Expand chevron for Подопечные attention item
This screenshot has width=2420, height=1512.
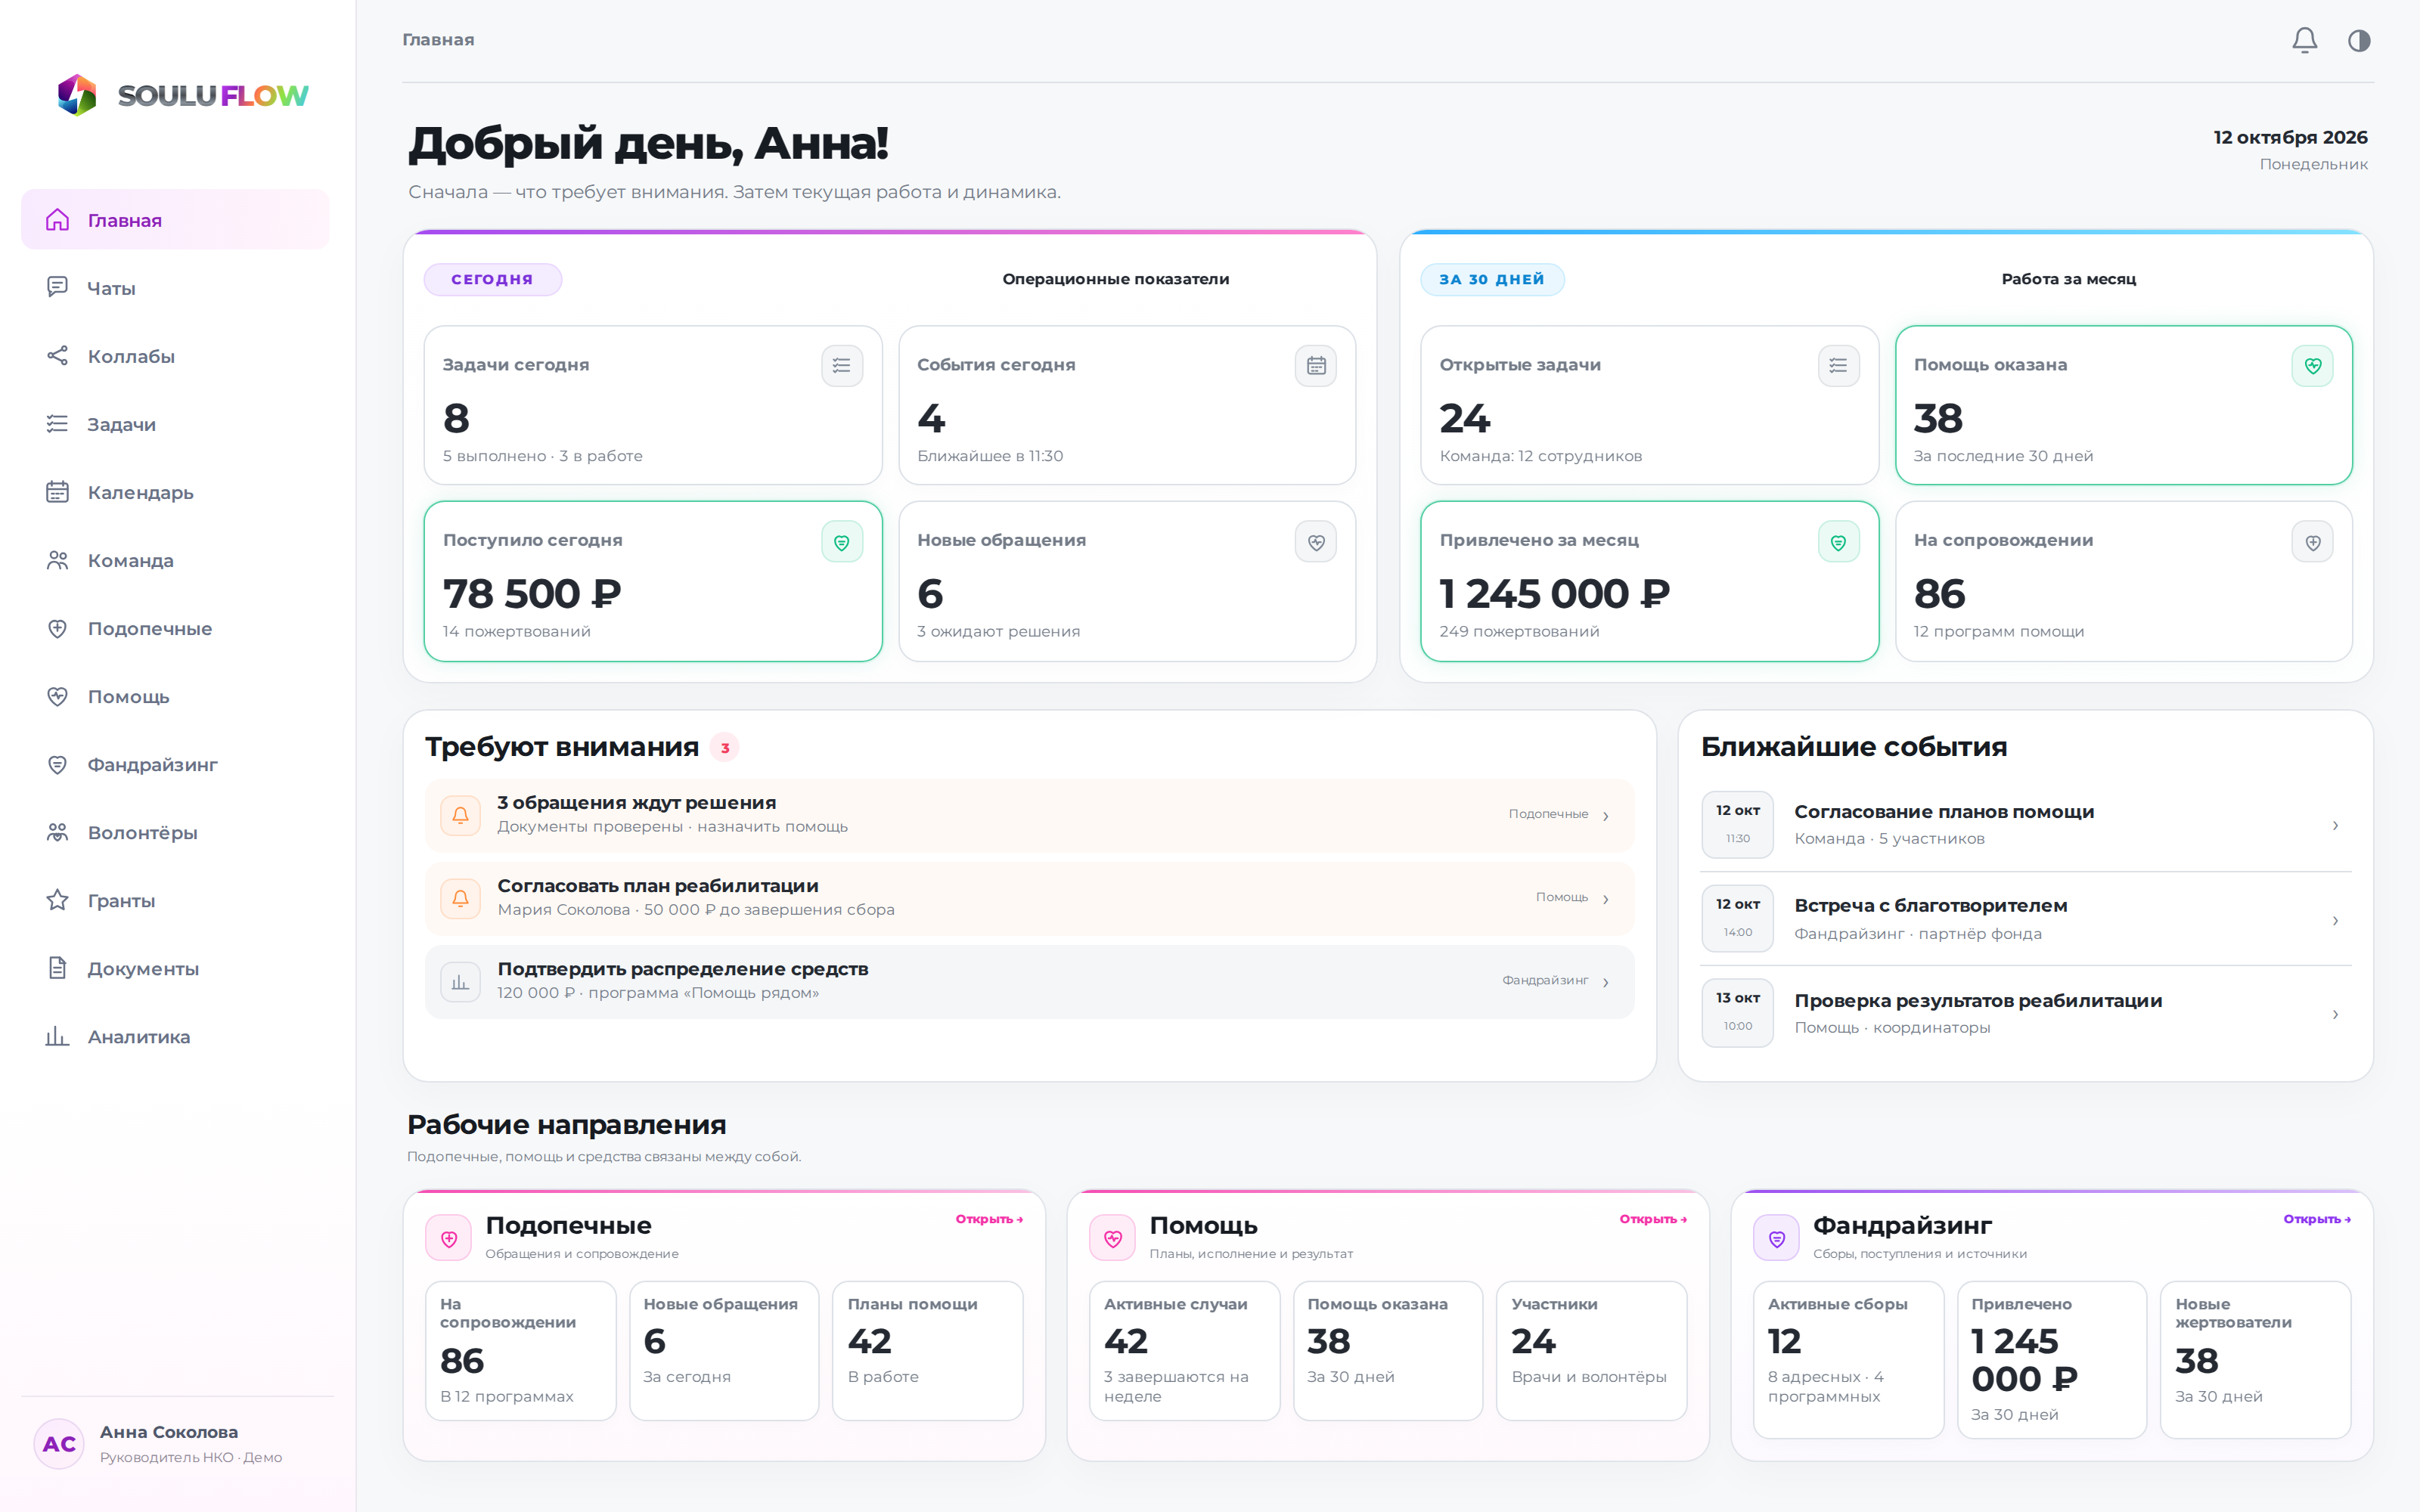1606,816
